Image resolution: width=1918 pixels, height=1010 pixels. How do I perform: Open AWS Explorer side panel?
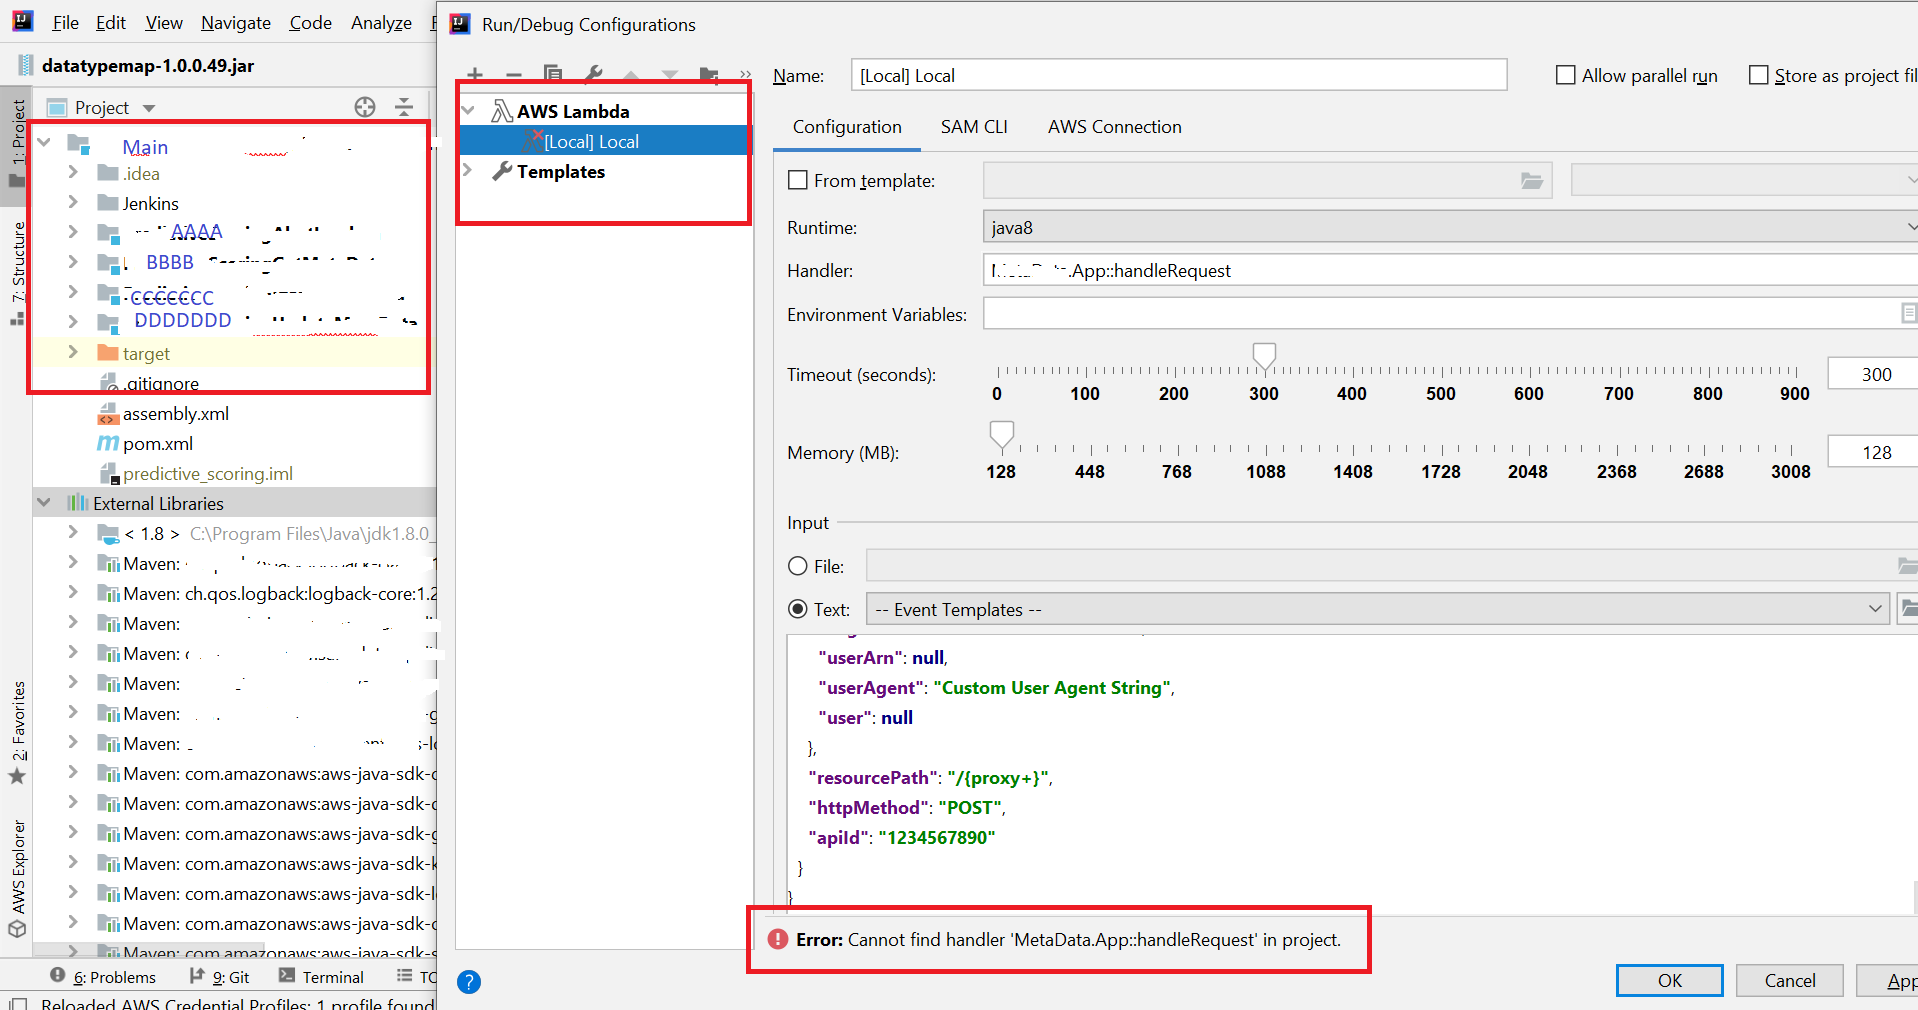coord(20,862)
